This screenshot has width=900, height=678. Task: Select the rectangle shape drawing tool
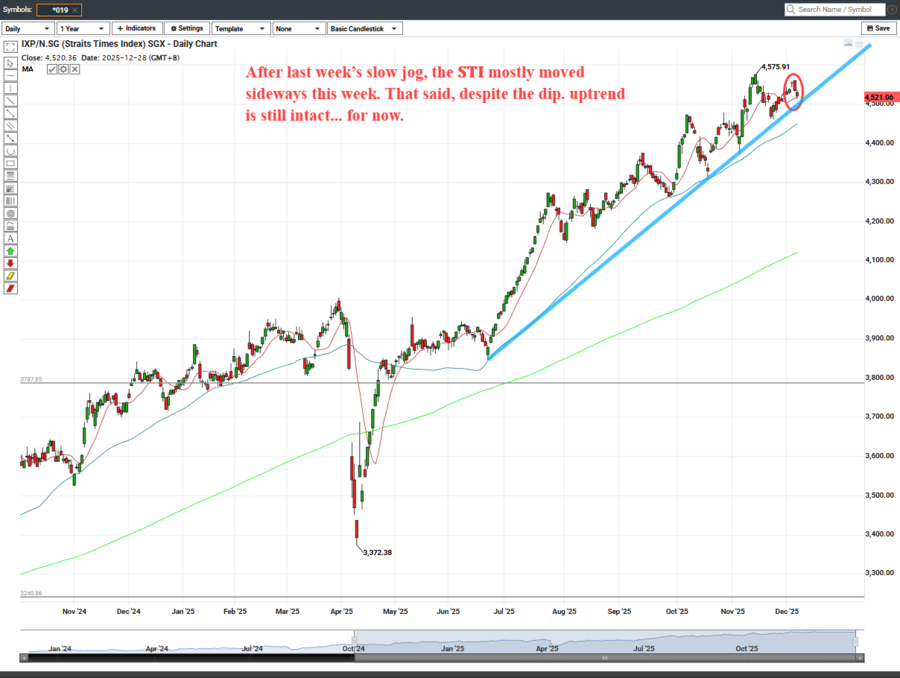(x=10, y=162)
